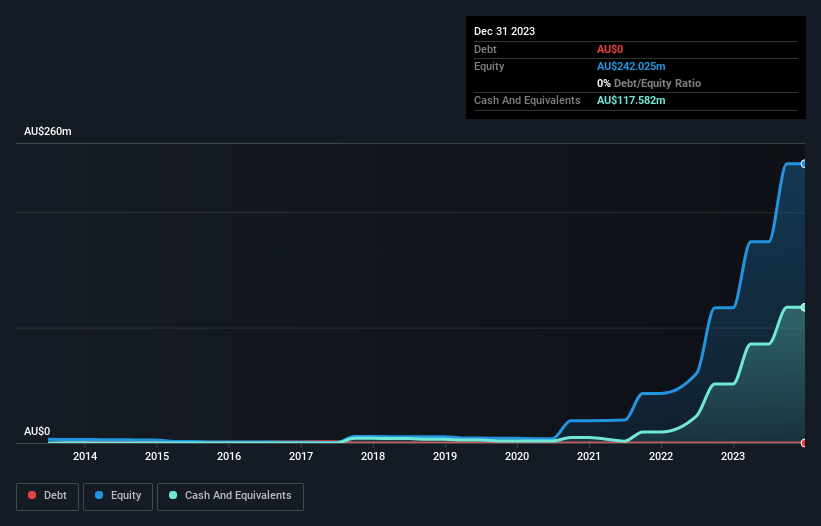Click the 2014 x-axis label
The height and width of the screenshot is (526, 821).
pos(85,456)
